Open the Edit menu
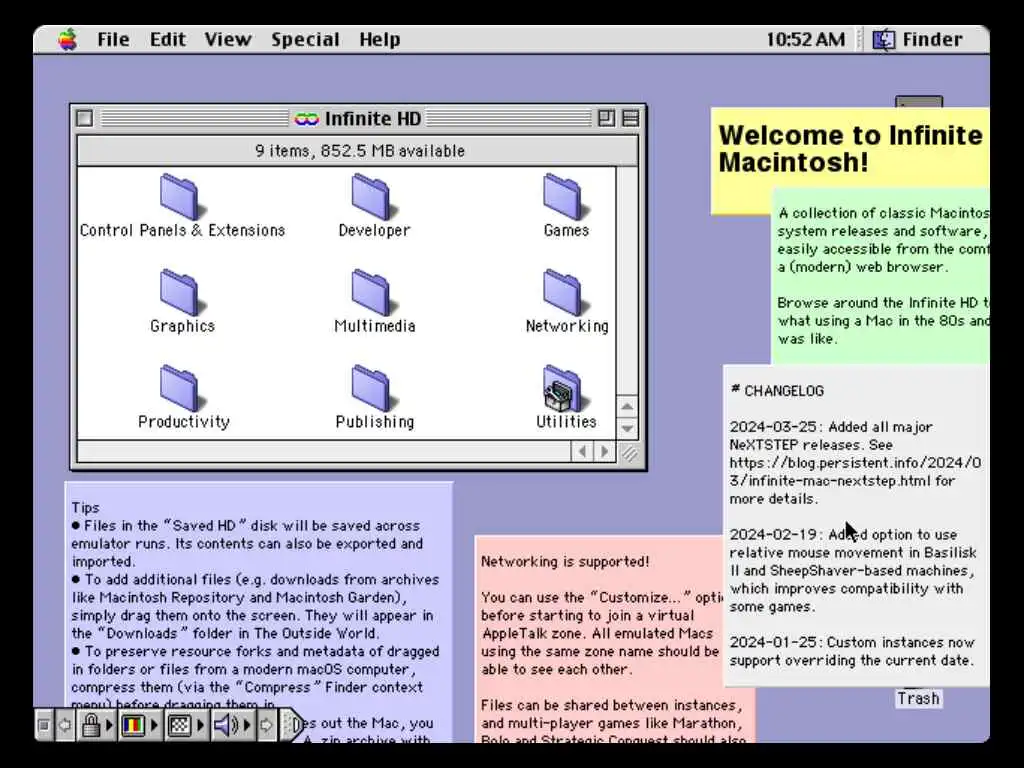This screenshot has height=768, width=1024. 168,40
